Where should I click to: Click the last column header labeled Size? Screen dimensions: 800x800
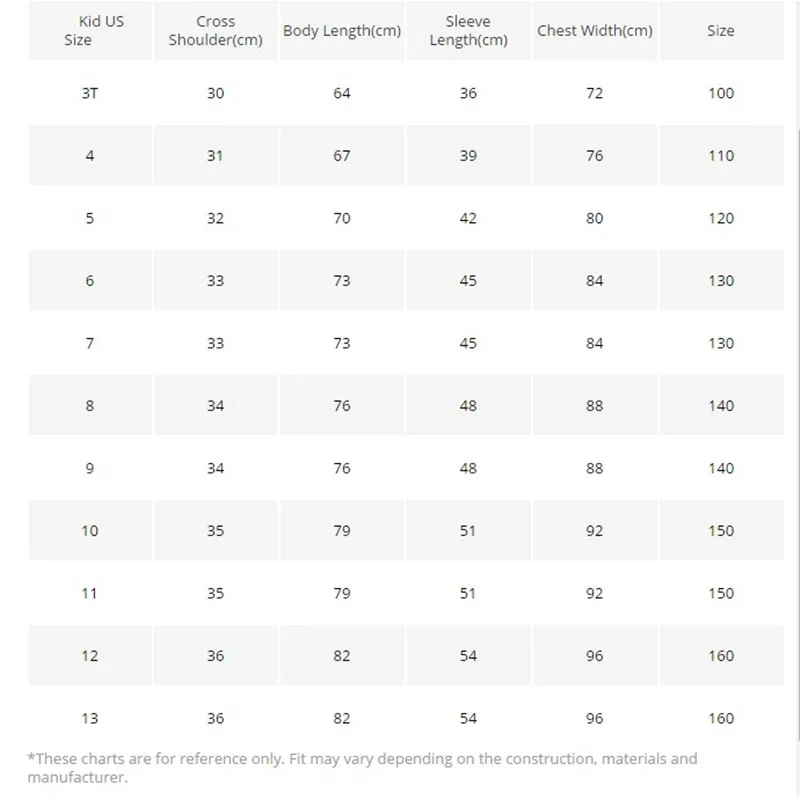[721, 31]
